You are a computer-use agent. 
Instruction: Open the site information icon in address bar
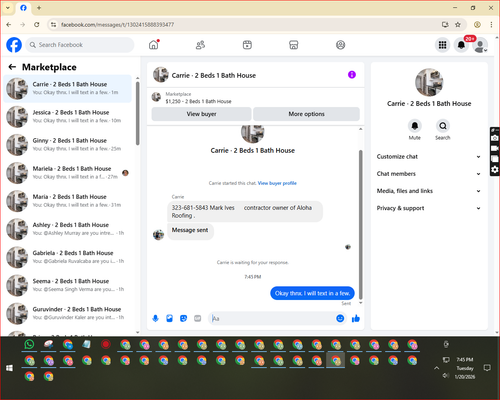tap(53, 25)
